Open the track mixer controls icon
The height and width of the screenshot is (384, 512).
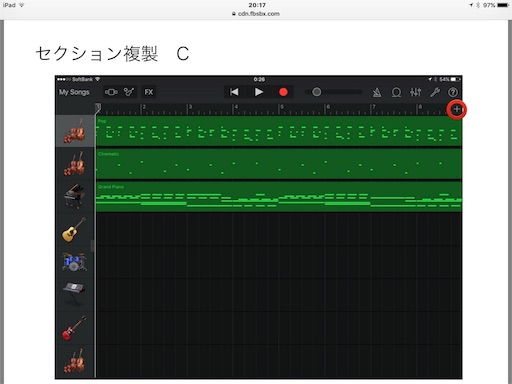[x=416, y=92]
